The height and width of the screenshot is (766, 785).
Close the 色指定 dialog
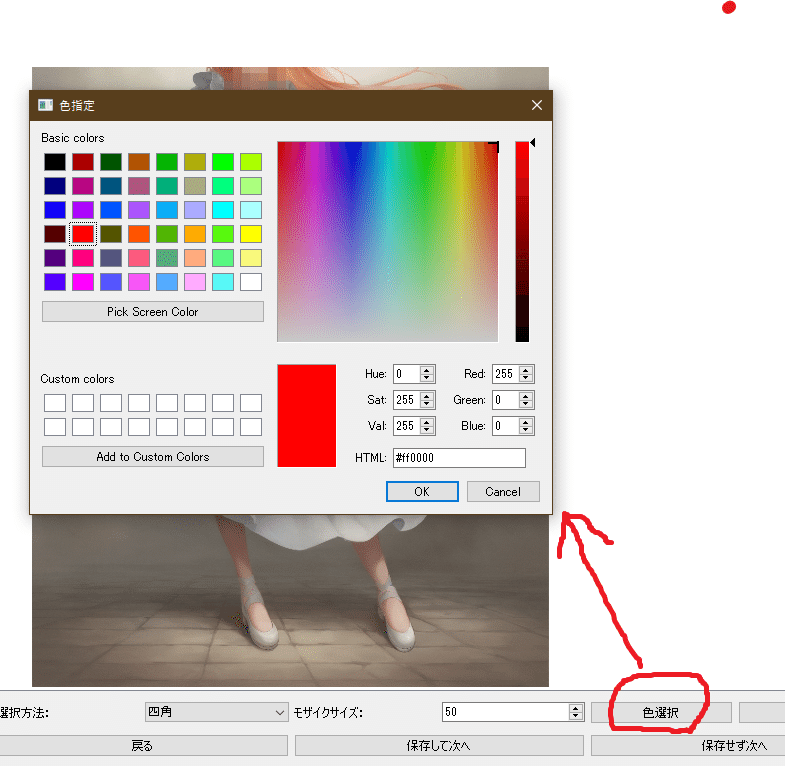tap(537, 105)
